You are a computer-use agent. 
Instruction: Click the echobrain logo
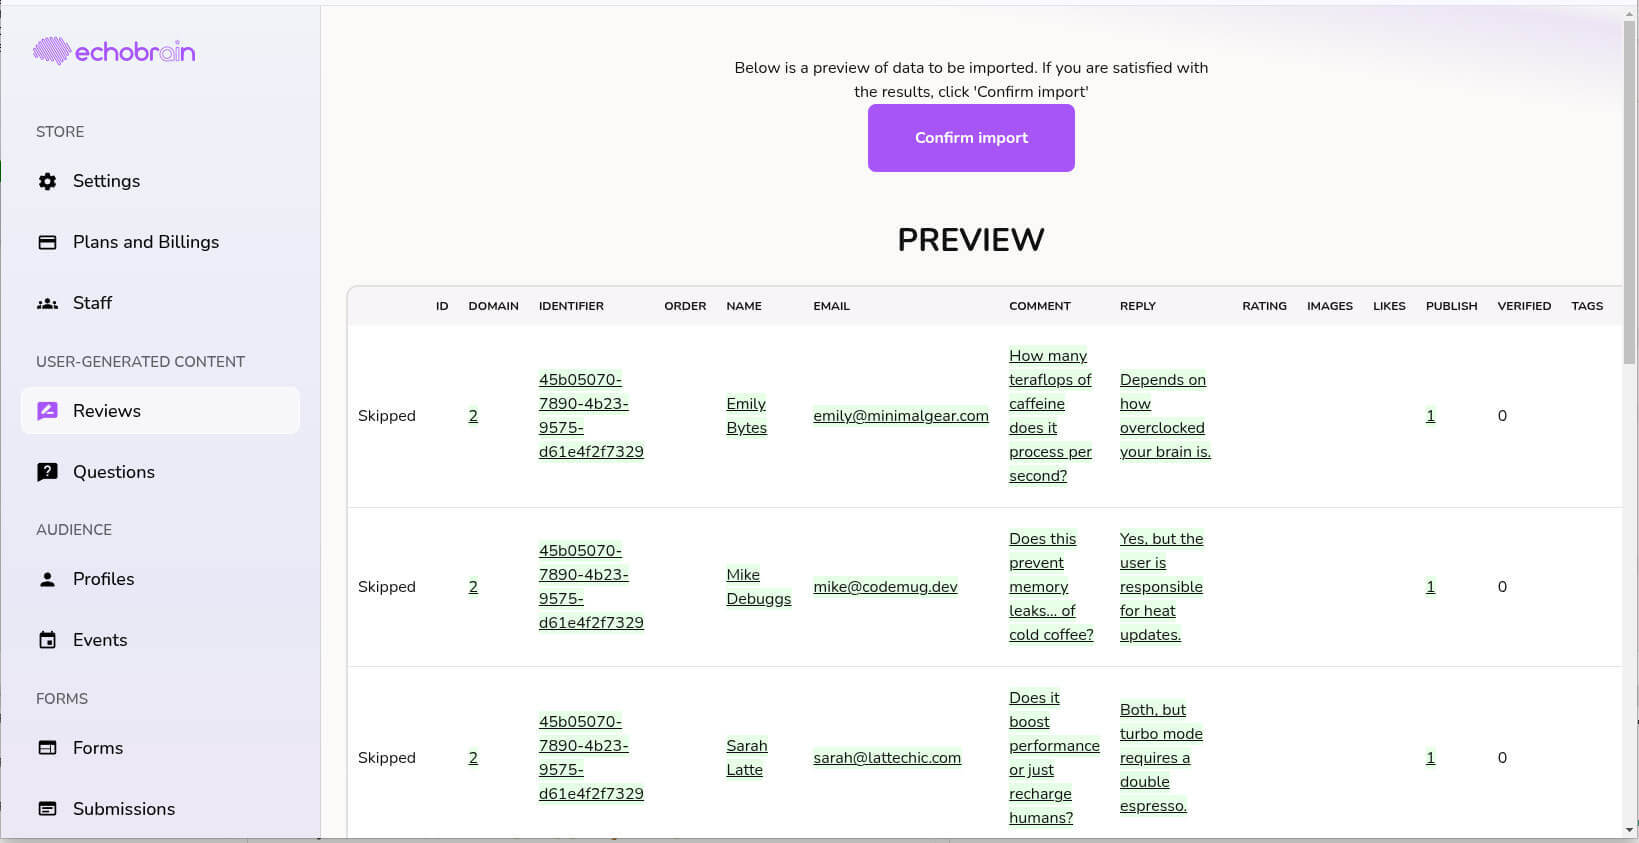(x=114, y=51)
